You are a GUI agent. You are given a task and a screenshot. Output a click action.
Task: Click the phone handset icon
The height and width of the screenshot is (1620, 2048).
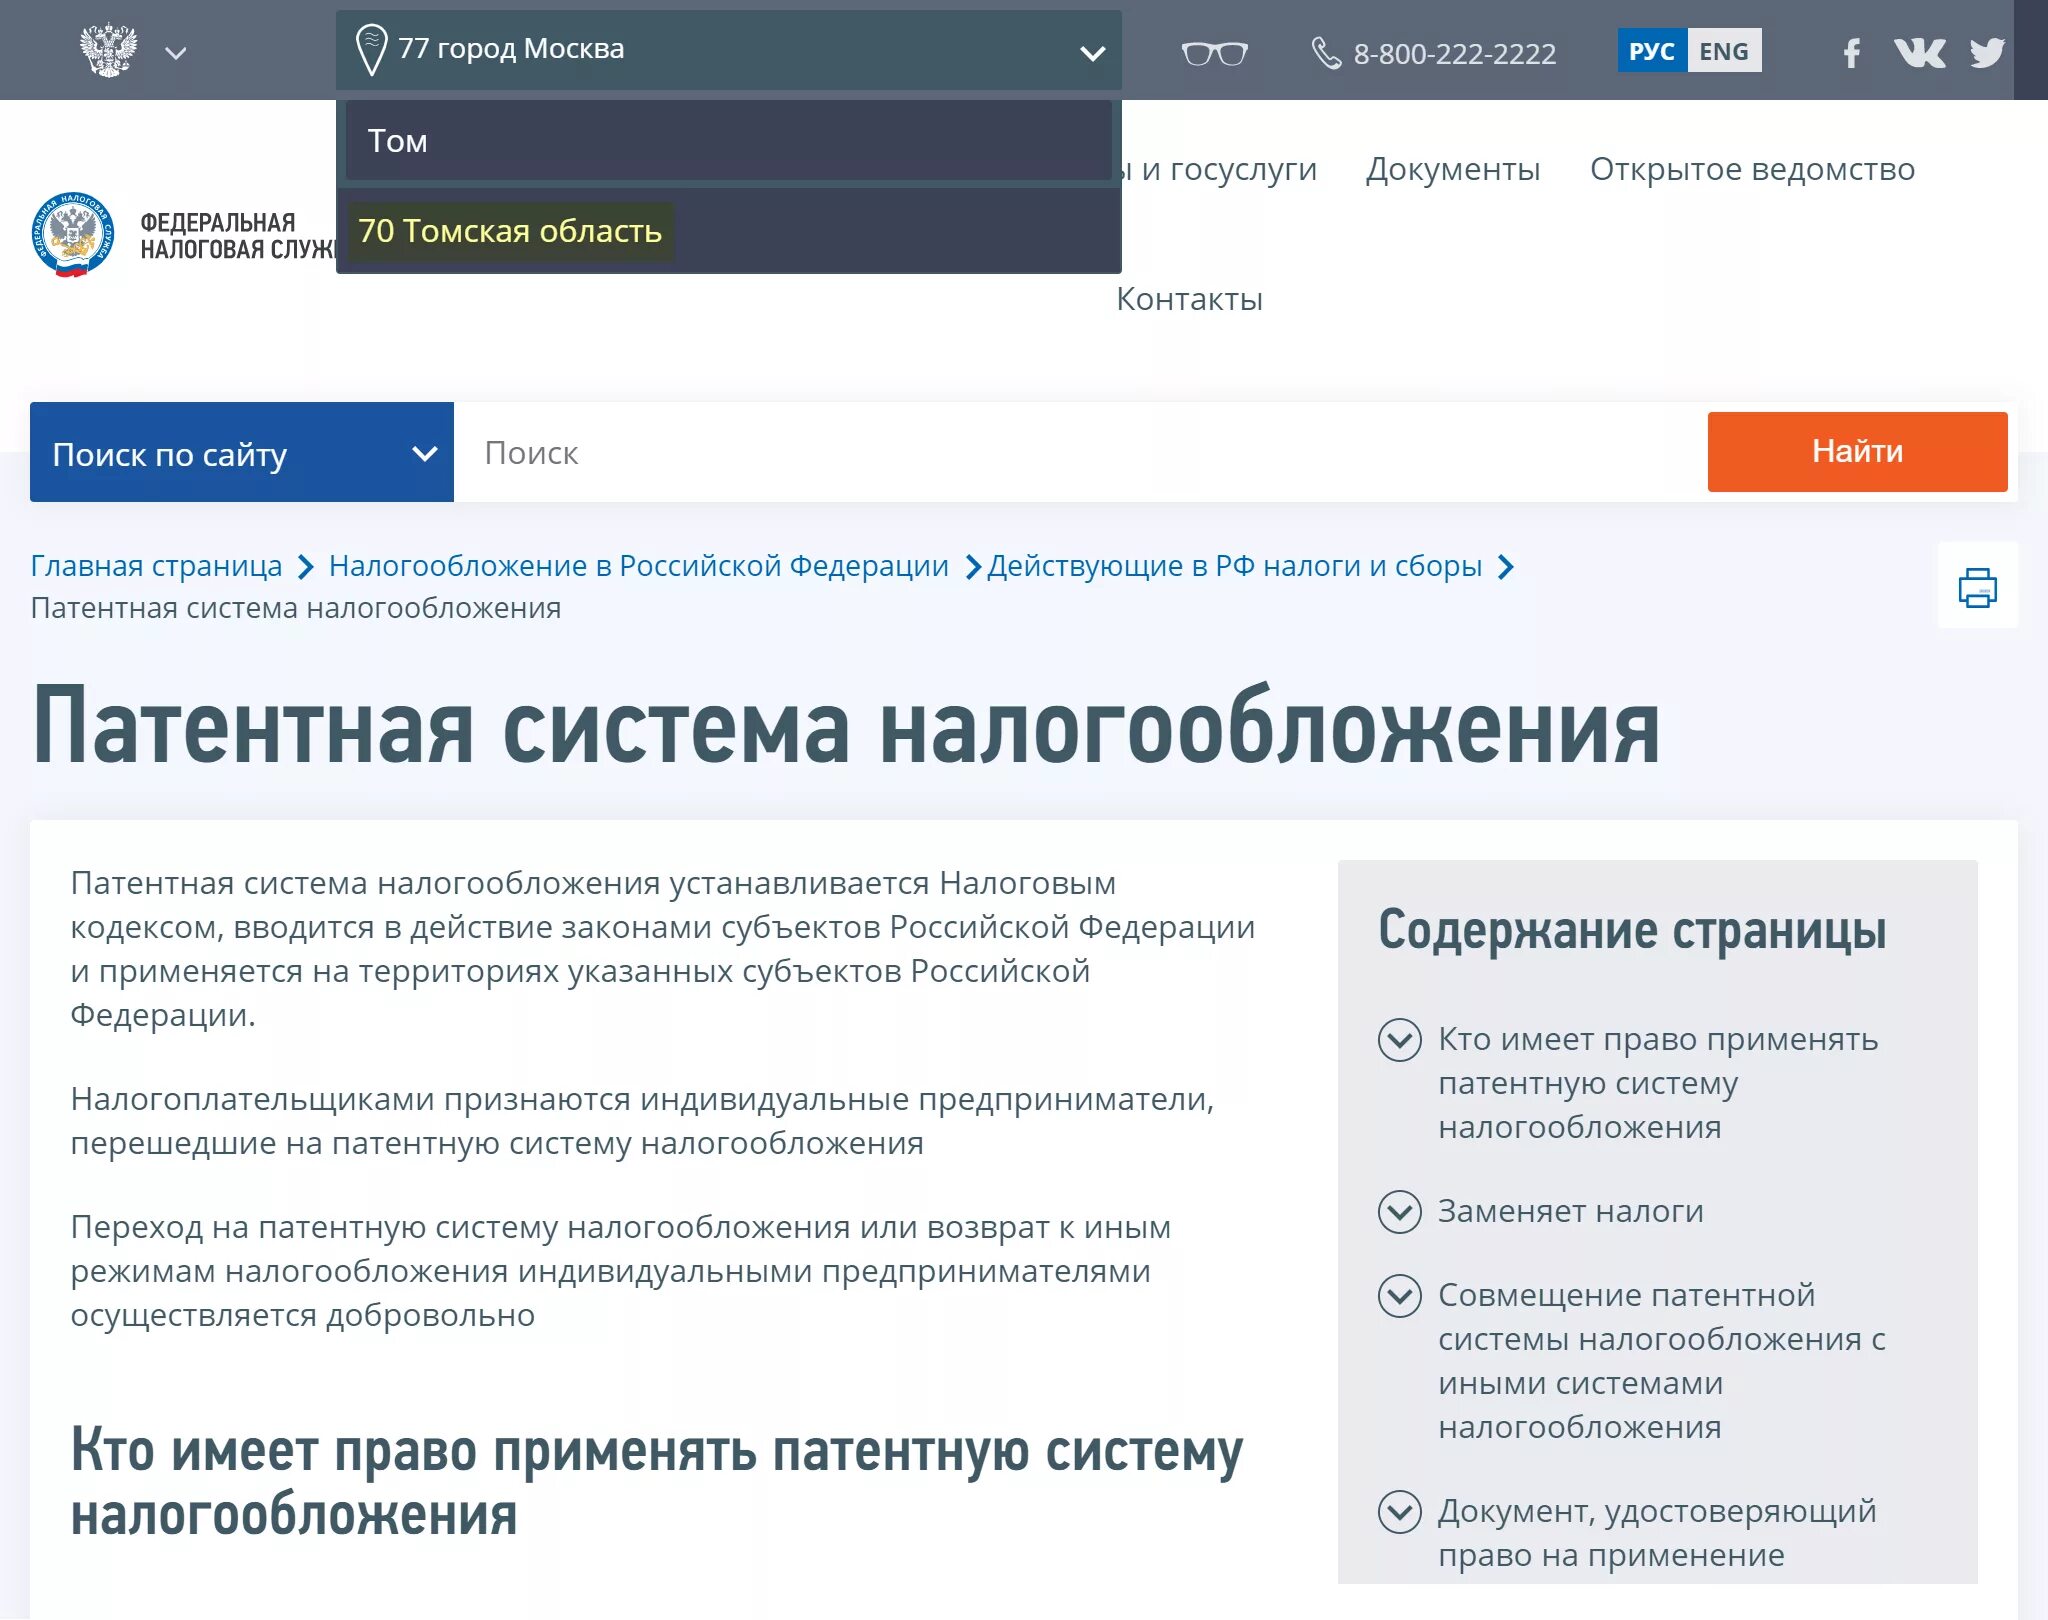pyautogui.click(x=1326, y=53)
